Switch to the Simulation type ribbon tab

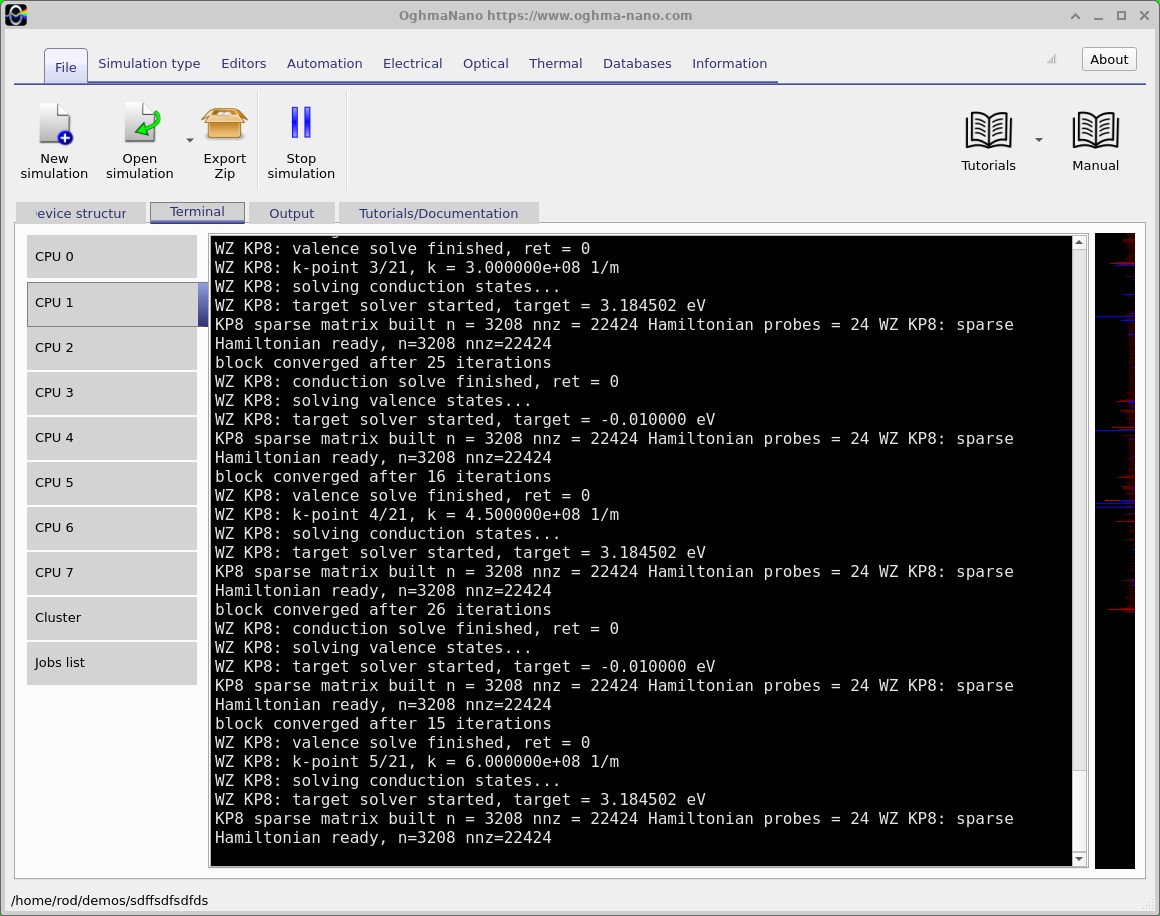149,64
